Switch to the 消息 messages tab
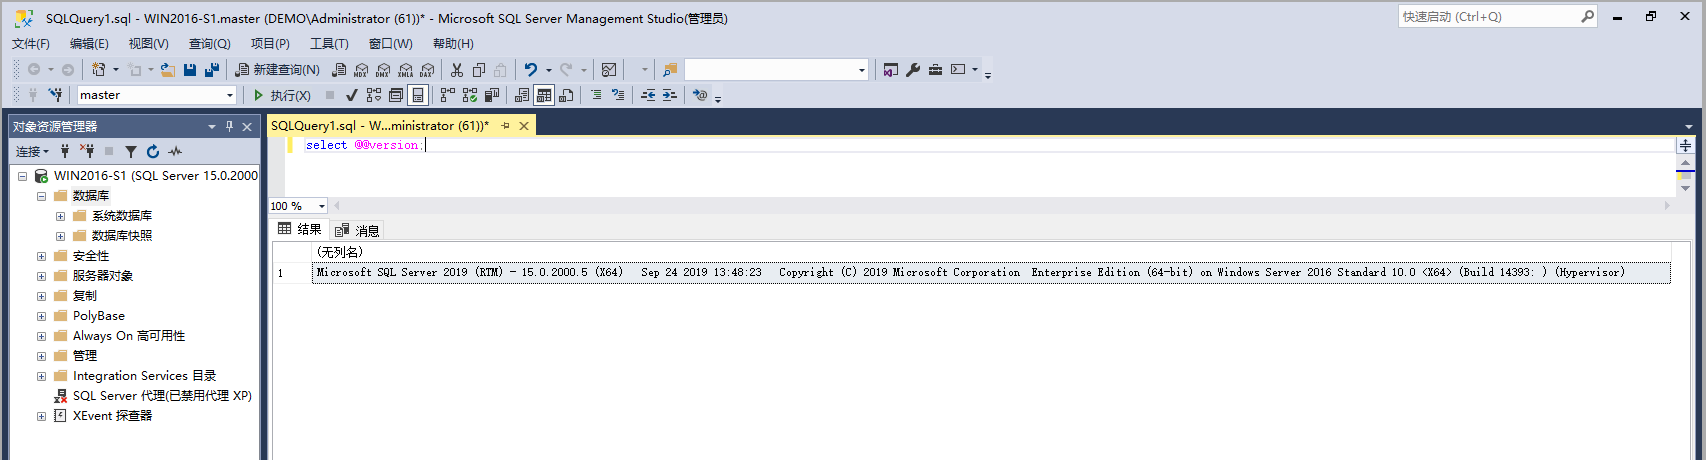The image size is (1706, 460). coord(358,230)
